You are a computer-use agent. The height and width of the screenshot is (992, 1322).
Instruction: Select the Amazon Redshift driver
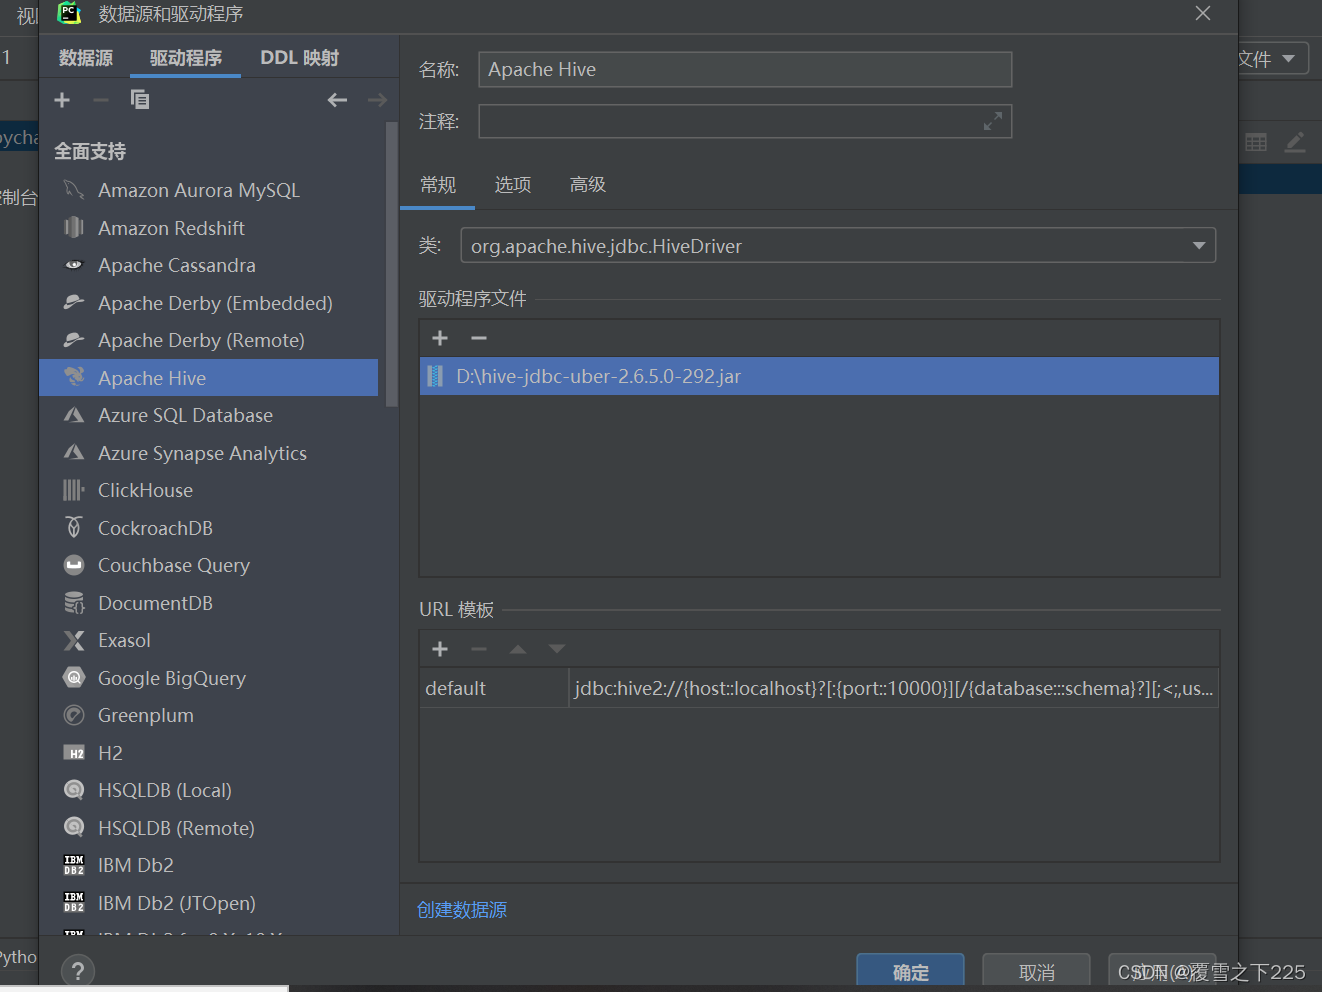[x=208, y=228]
